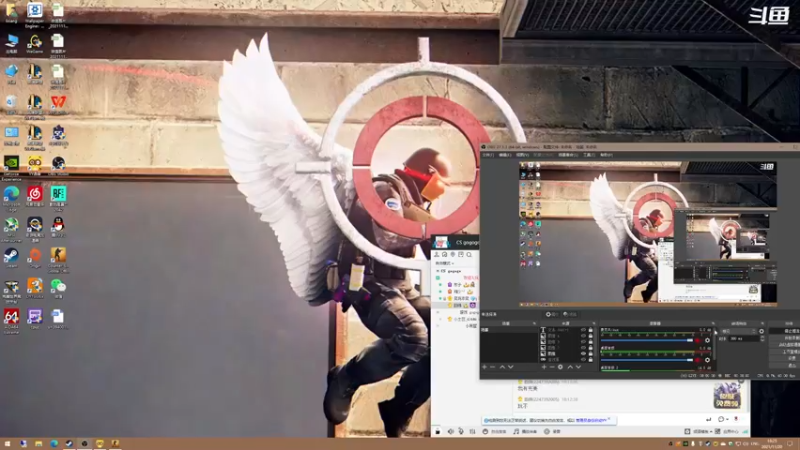Mute the first audio mixer channel
This screenshot has width=800, height=450.
coord(697,340)
